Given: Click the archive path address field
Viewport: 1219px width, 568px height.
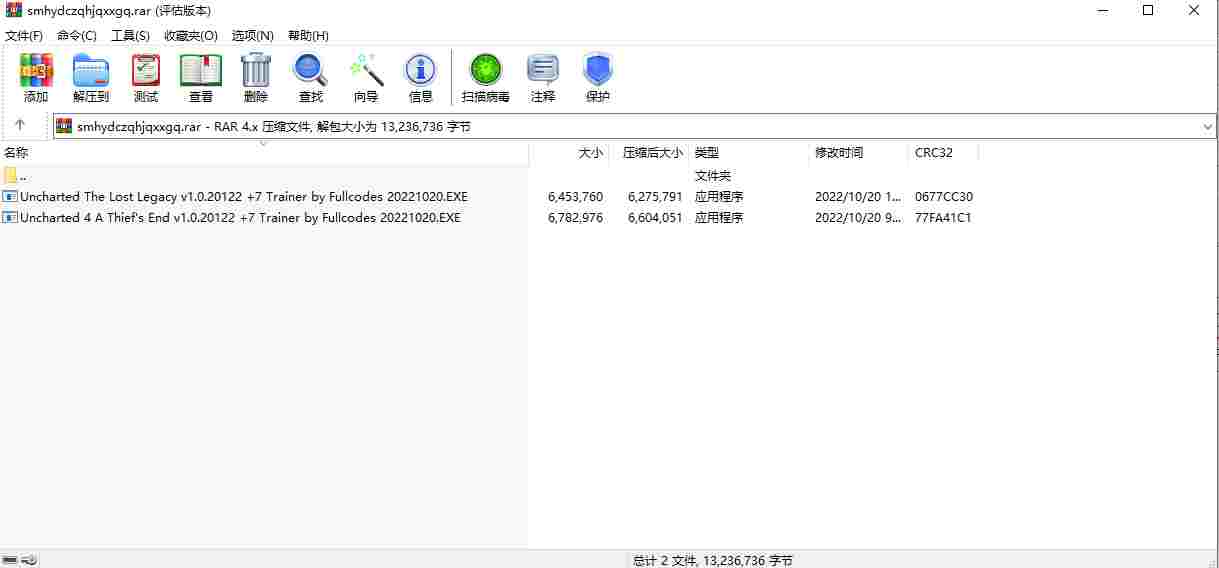Looking at the screenshot, I should (635, 127).
